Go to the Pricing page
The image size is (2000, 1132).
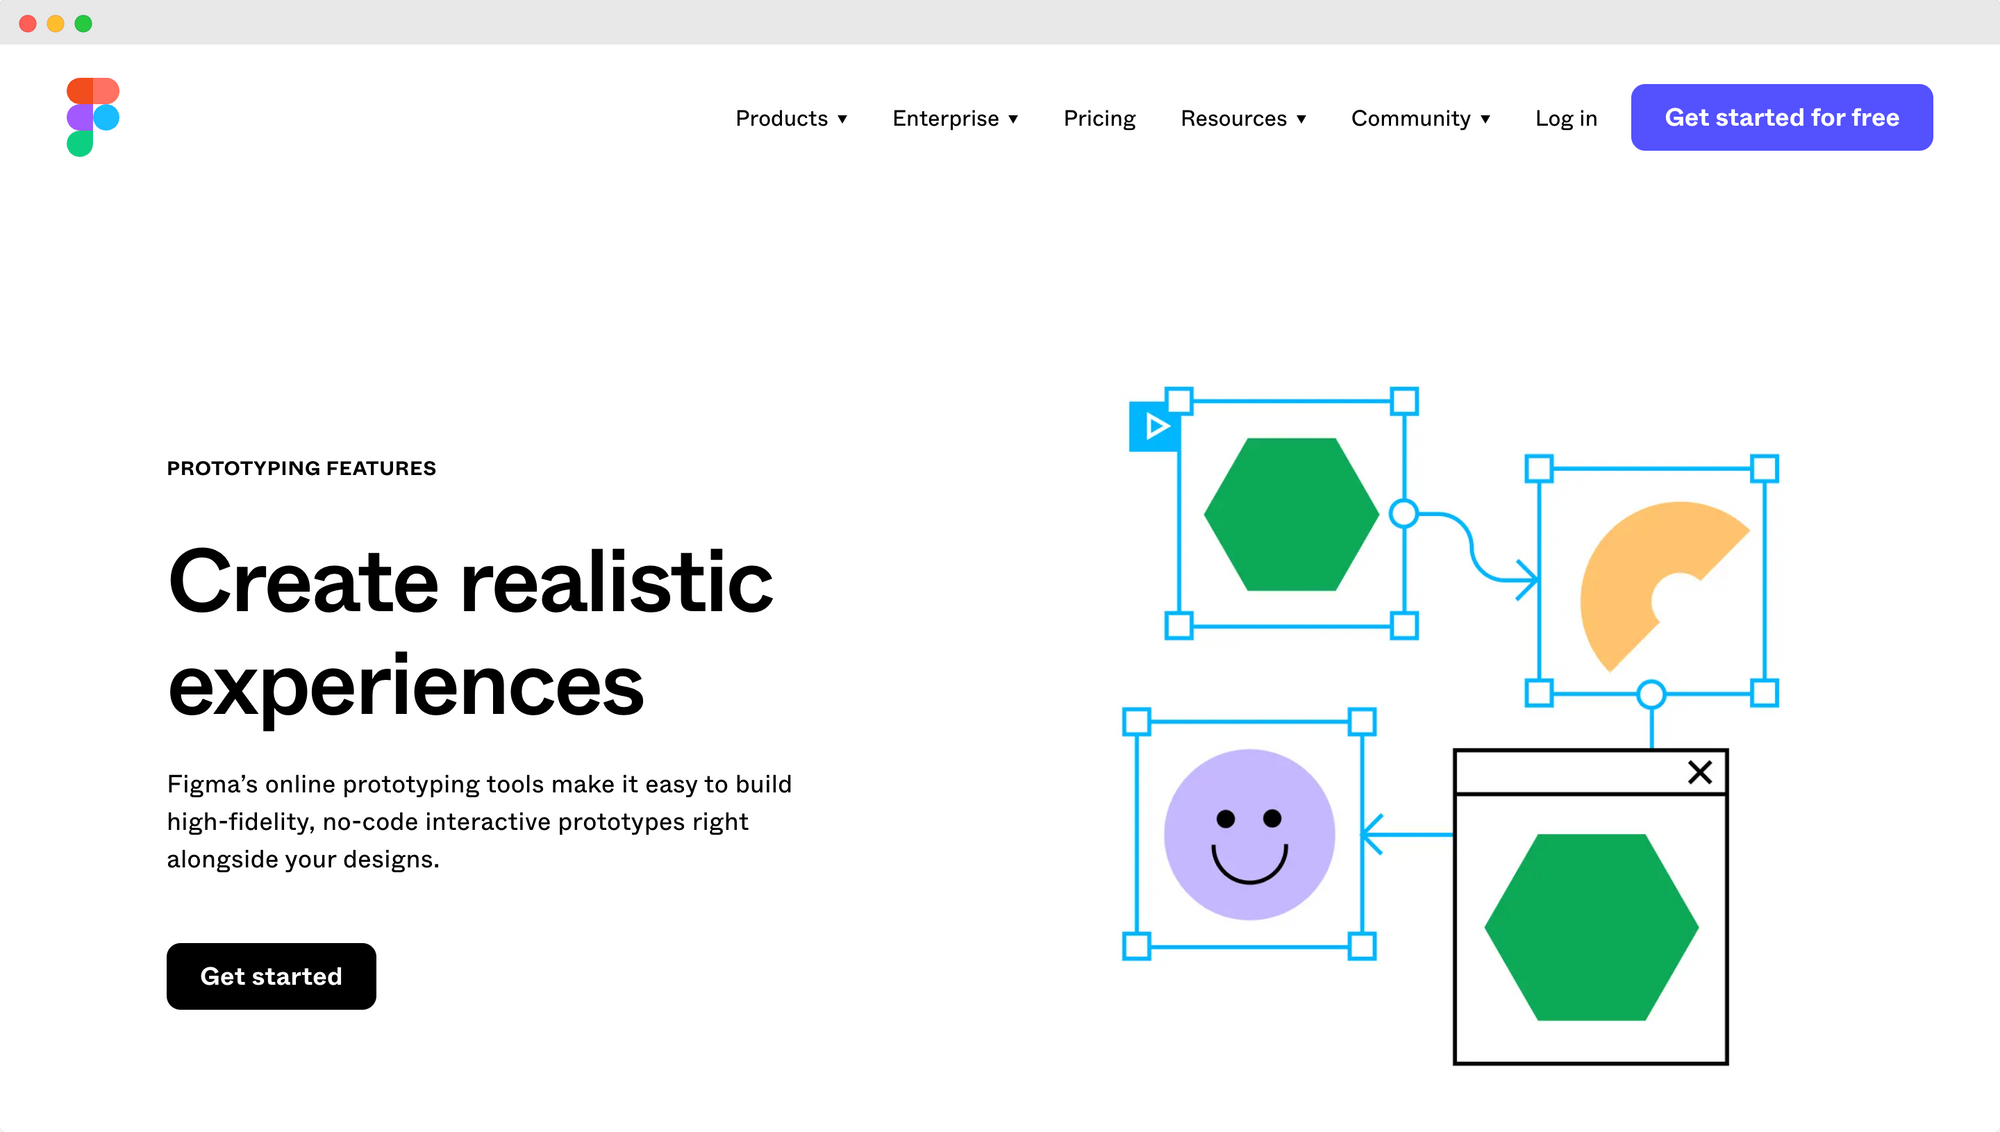[x=1099, y=118]
